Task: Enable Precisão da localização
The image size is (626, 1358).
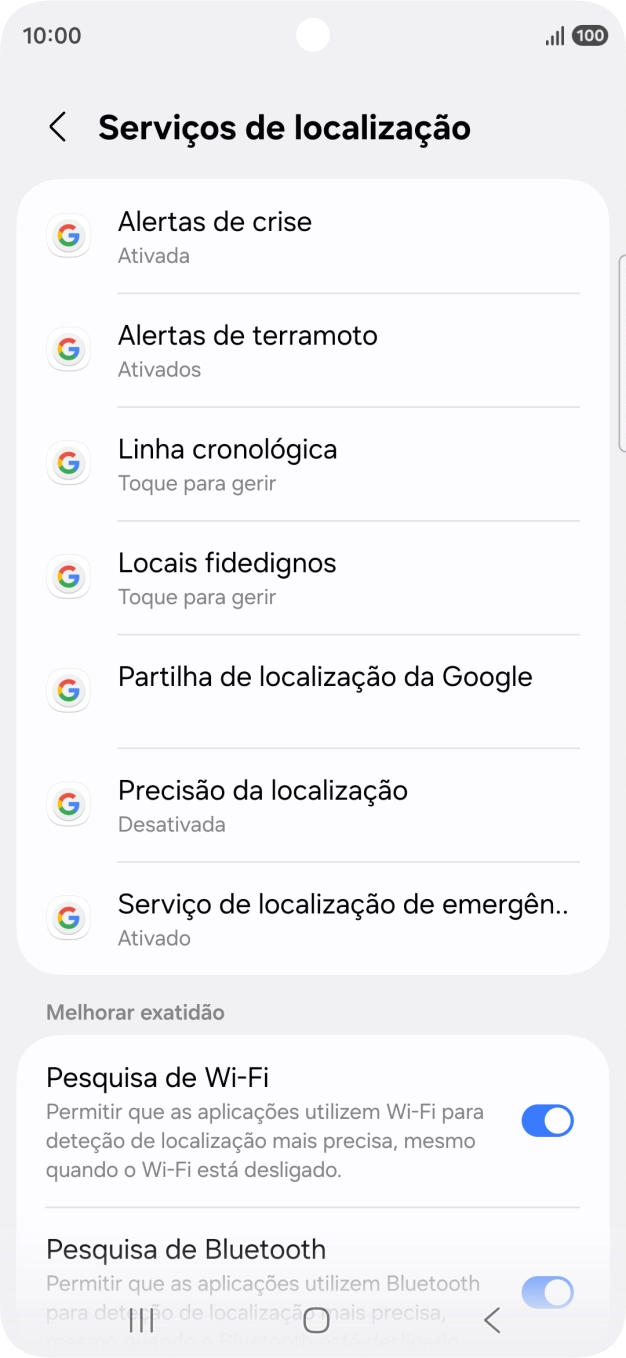Action: coord(300,804)
